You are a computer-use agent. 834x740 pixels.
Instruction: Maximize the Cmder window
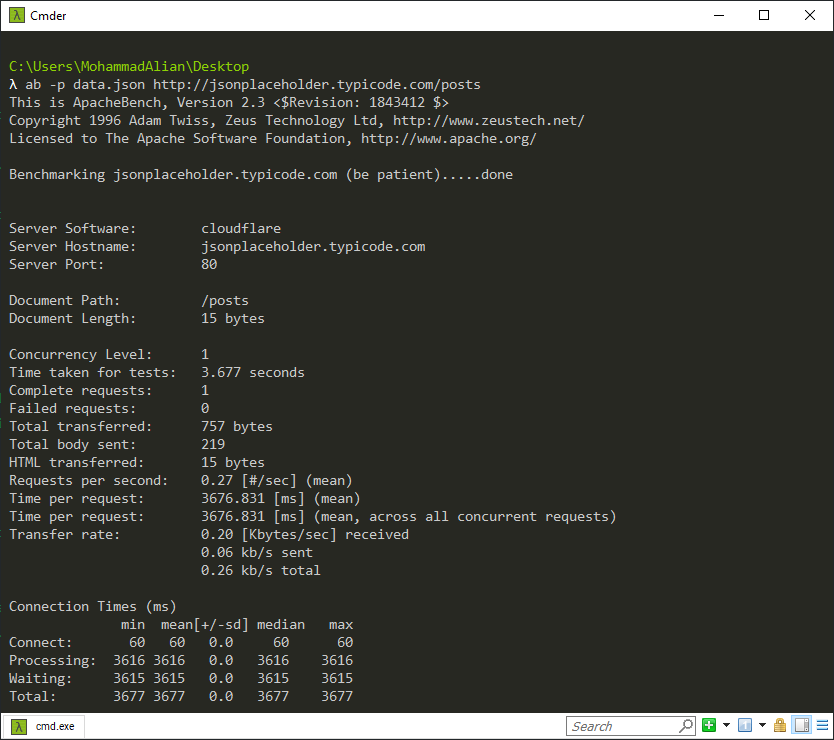(764, 15)
